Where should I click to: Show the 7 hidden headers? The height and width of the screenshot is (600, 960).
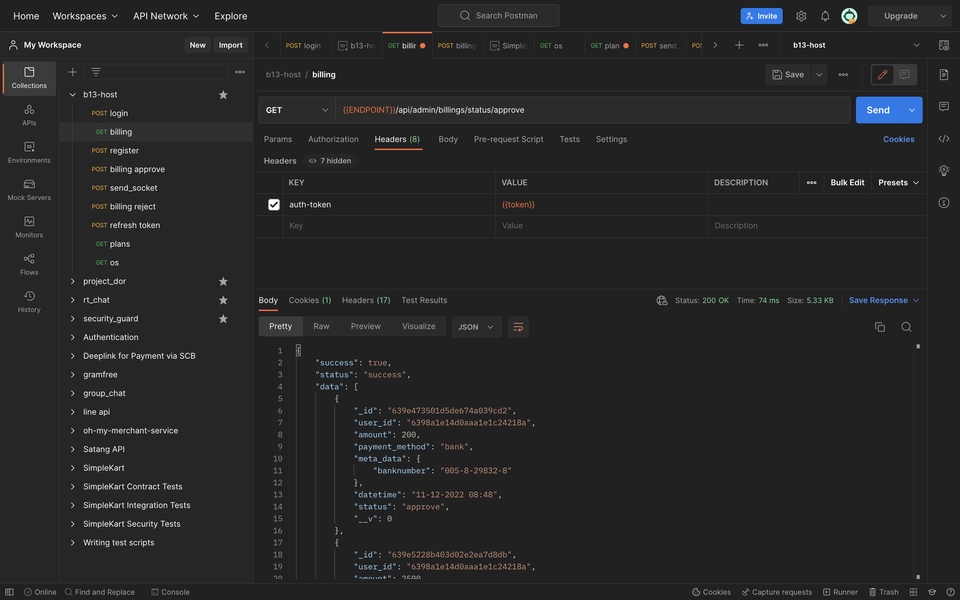[330, 160]
